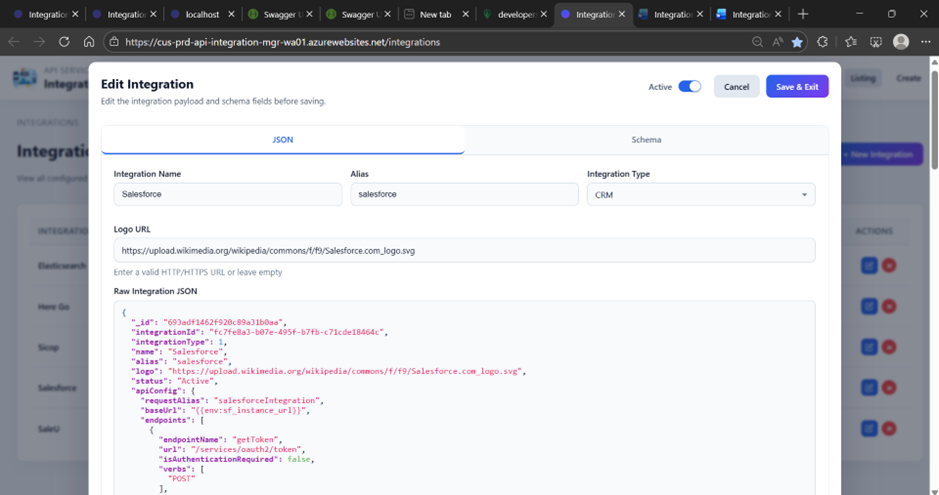Screen dimensions: 939x495
Task: Click the delete icon in the Elasticsearch row
Action: click(x=889, y=265)
